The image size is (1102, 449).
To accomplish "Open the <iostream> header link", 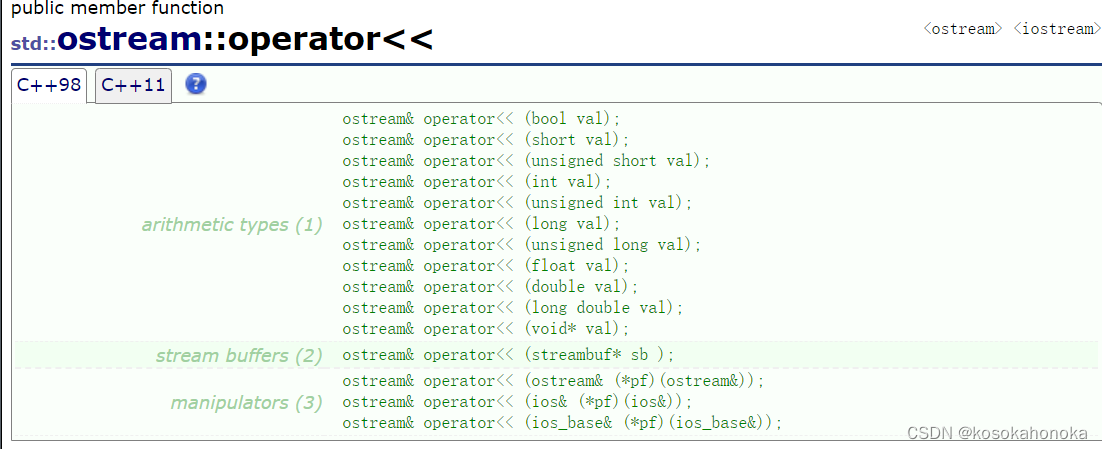I will point(1056,29).
